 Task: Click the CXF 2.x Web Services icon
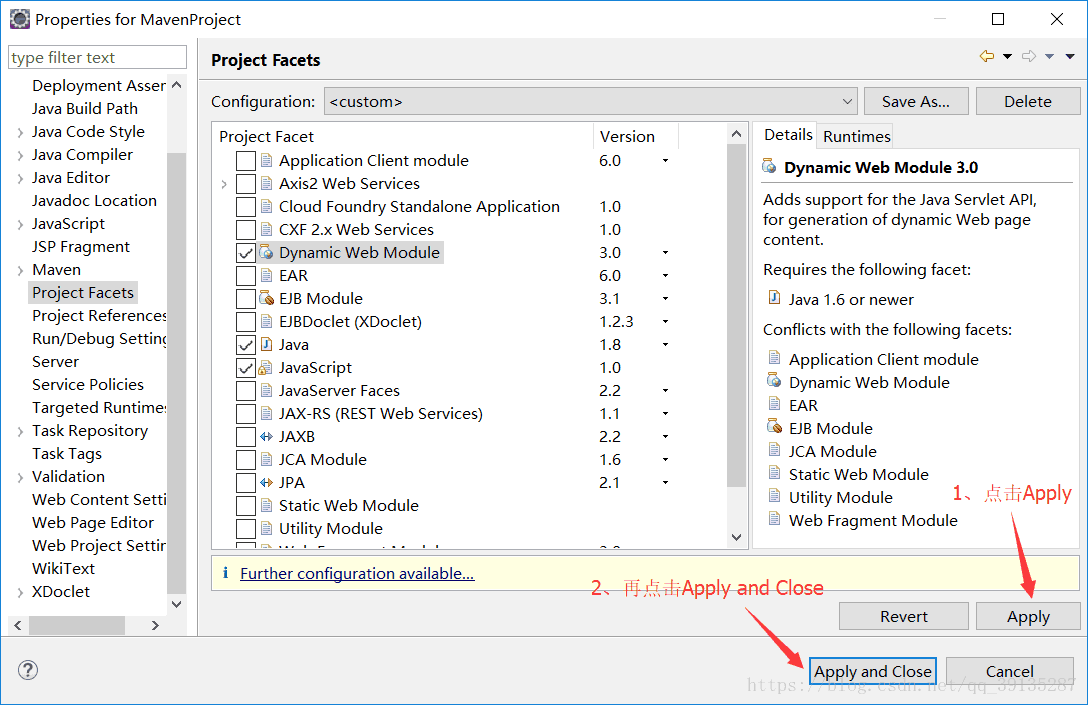tap(266, 230)
